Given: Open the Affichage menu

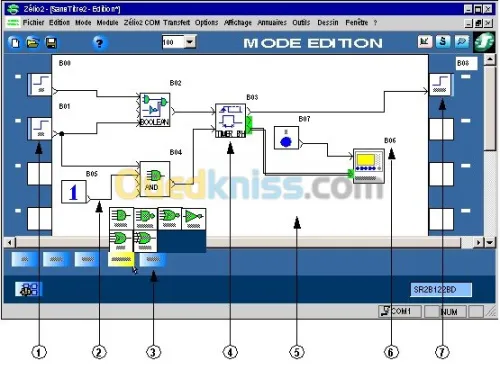Looking at the screenshot, I should (x=238, y=23).
